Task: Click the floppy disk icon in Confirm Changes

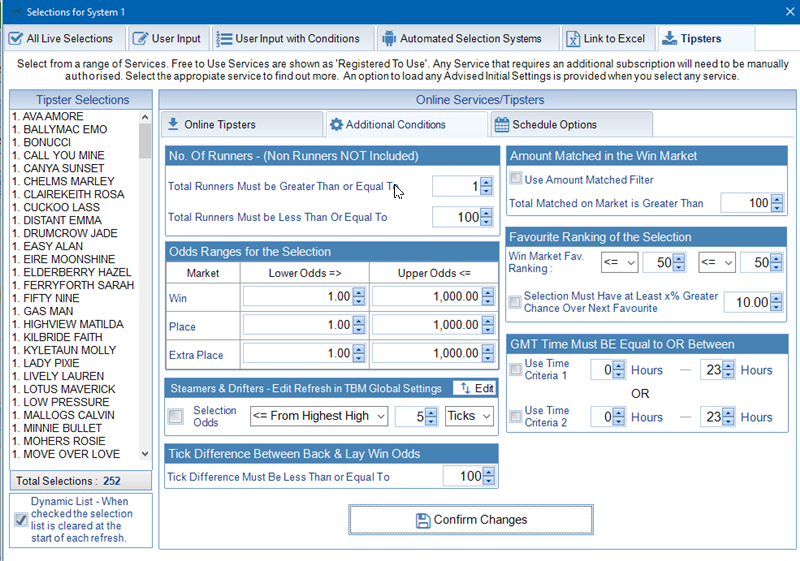Action: tap(422, 520)
